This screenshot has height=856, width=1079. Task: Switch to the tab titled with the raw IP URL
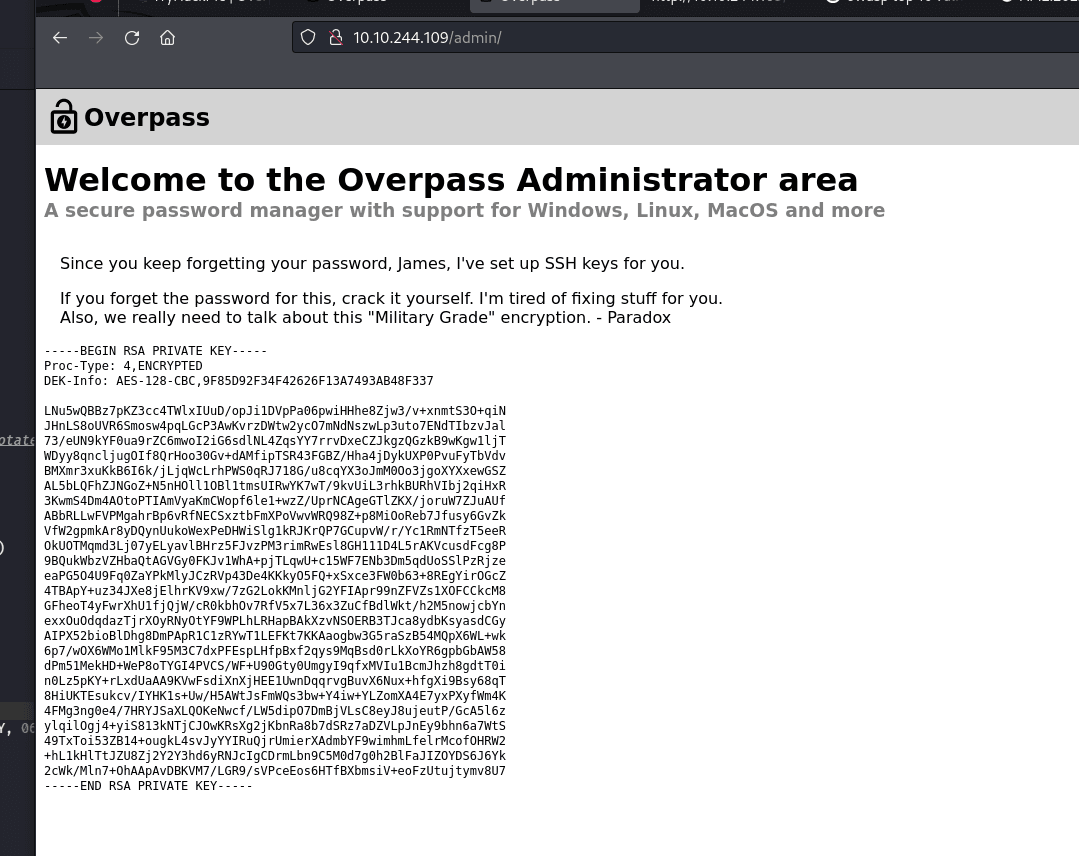pyautogui.click(x=718, y=3)
